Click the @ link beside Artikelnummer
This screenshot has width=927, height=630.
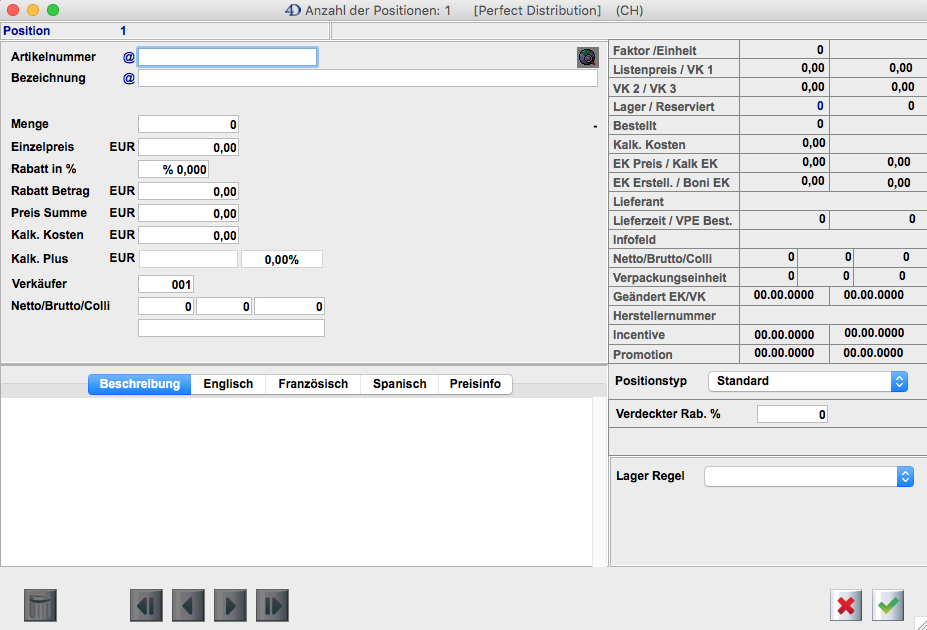[128, 58]
